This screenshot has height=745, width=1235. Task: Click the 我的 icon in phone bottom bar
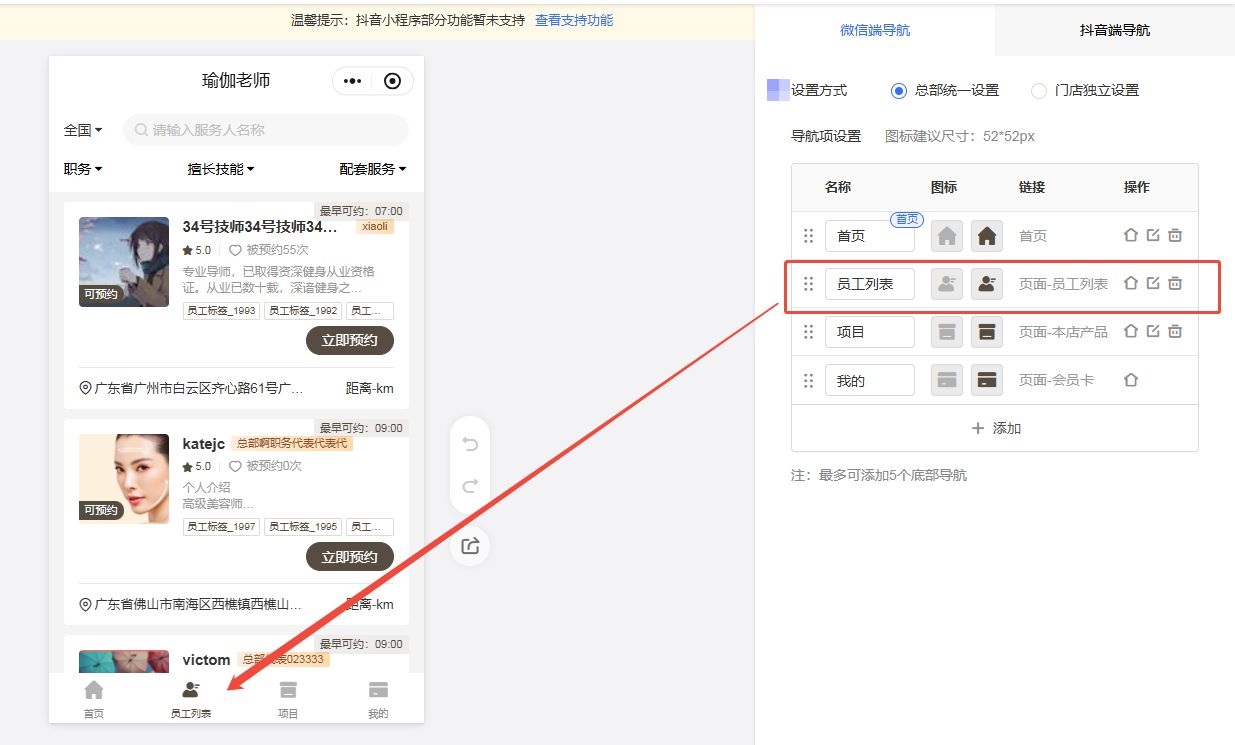click(378, 690)
